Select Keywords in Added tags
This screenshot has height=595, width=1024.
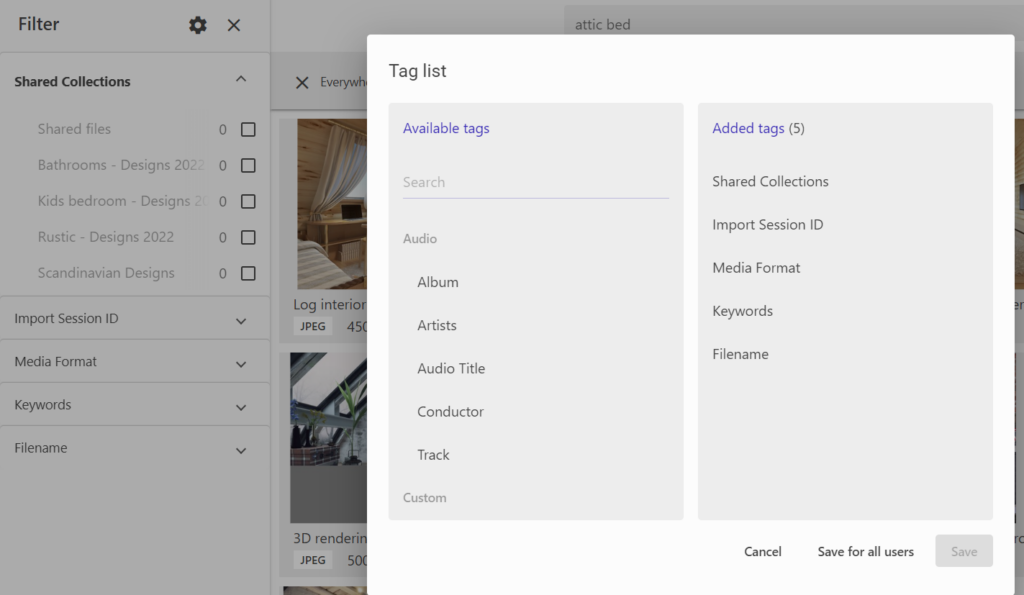pos(742,311)
